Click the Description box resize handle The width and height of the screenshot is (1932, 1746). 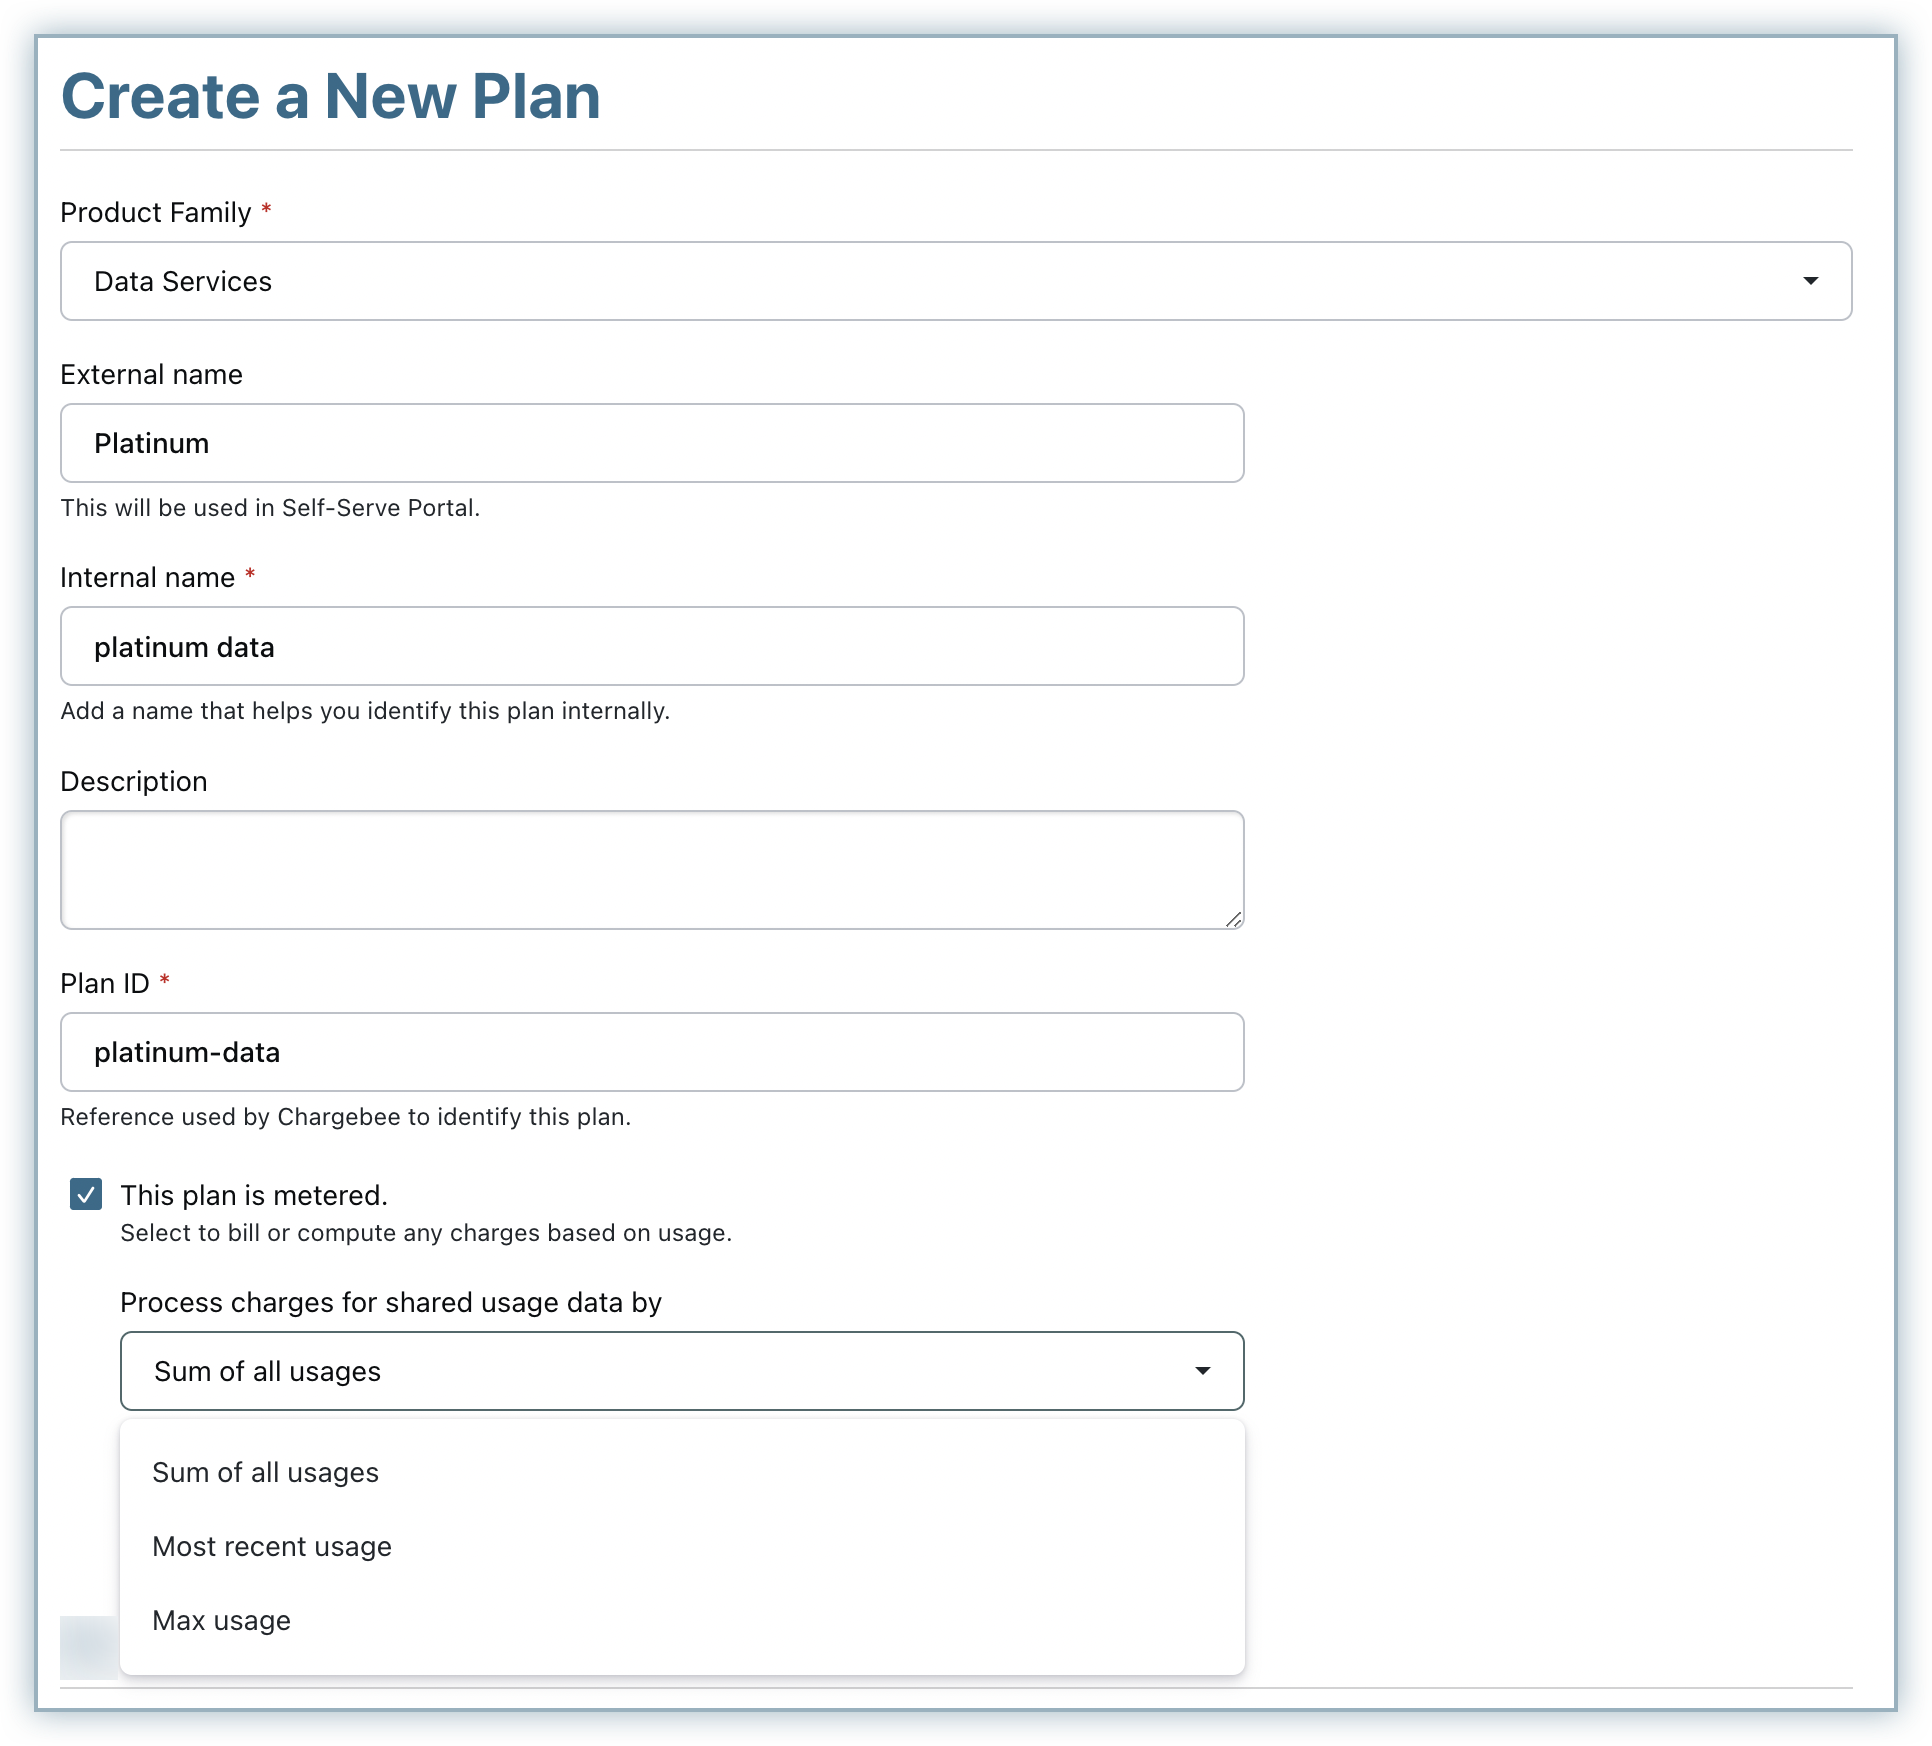[1234, 920]
